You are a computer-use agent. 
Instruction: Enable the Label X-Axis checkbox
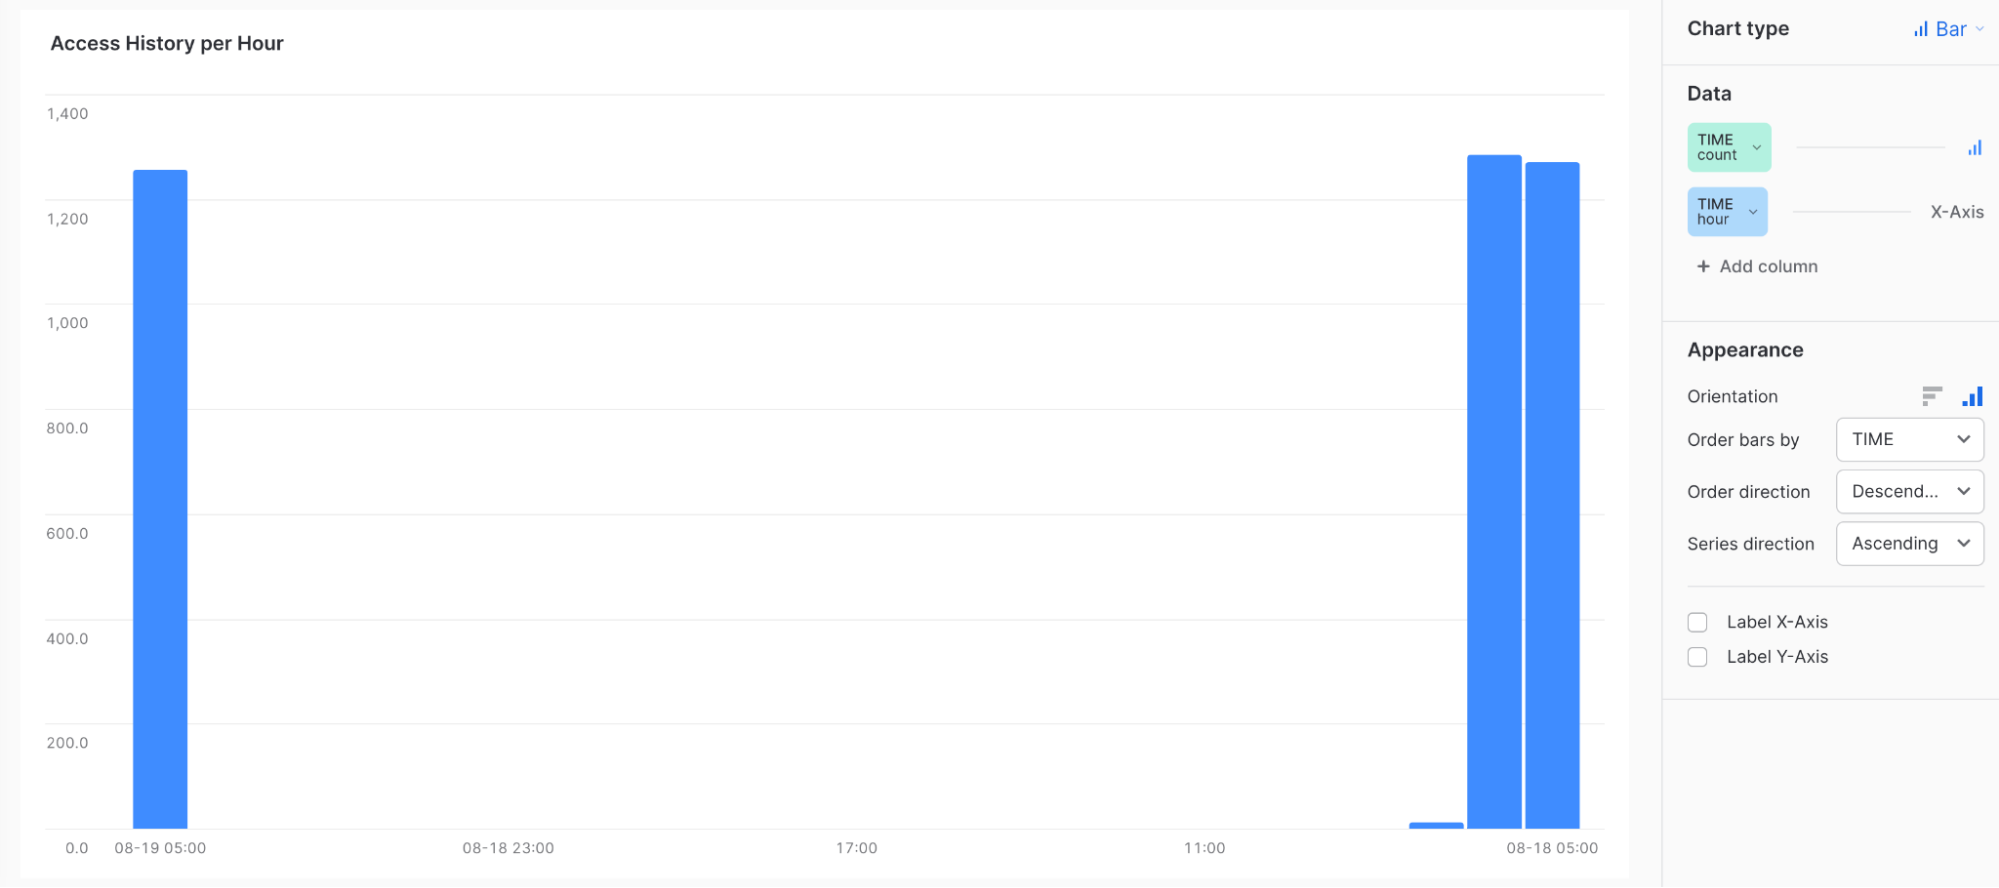(1697, 621)
